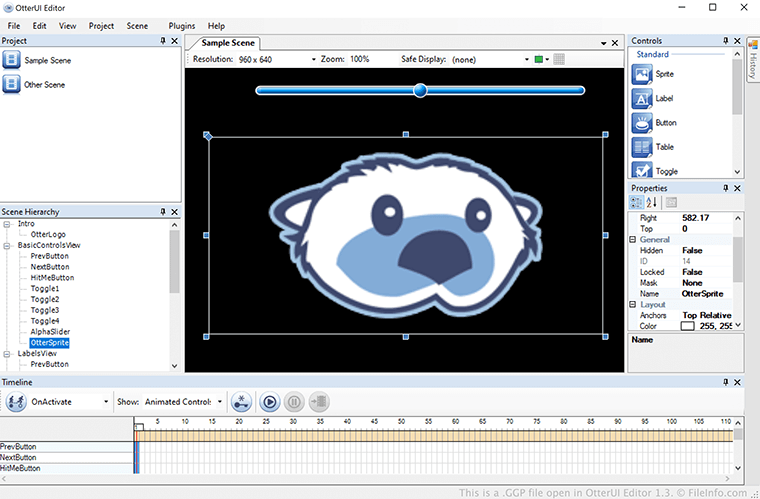Viewport: 760px width, 499px height.
Task: Choose the Button control icon
Action: 642,123
